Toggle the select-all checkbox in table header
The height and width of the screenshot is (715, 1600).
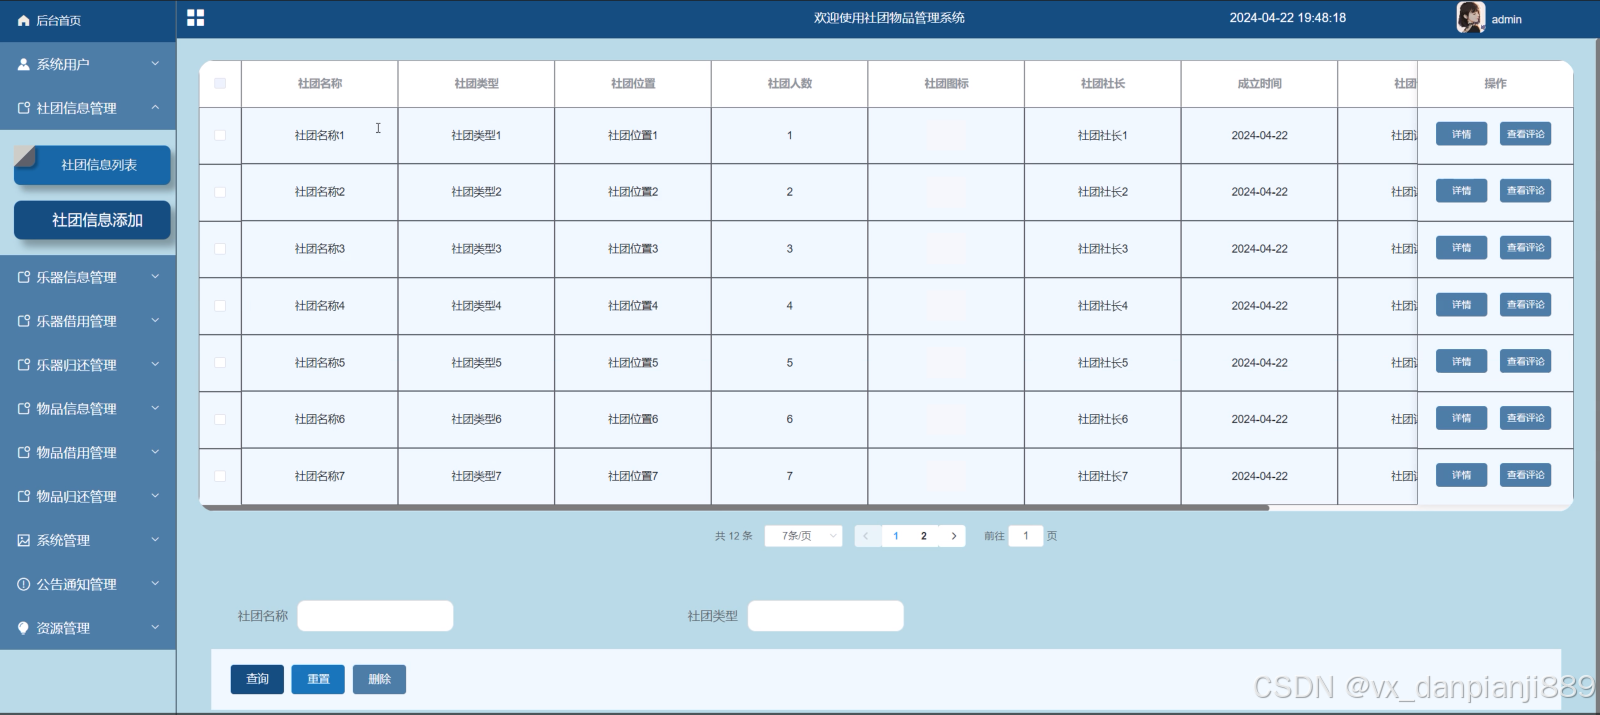[x=220, y=83]
